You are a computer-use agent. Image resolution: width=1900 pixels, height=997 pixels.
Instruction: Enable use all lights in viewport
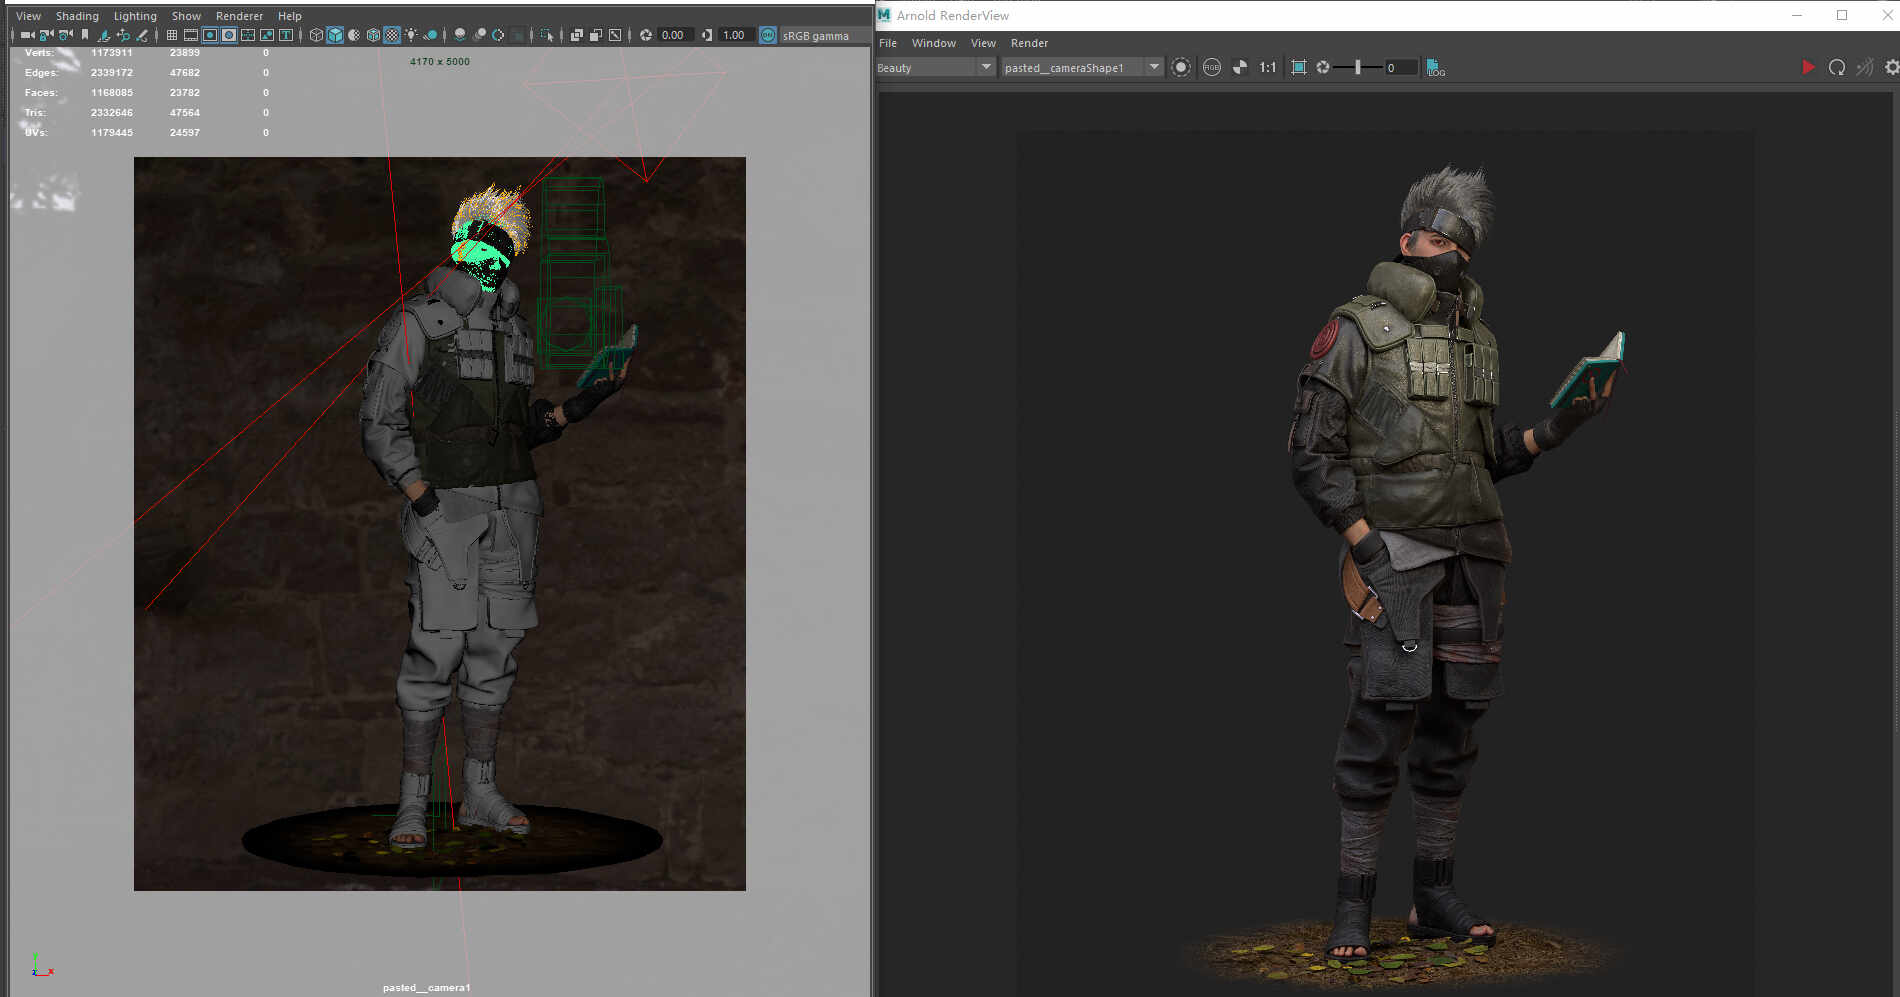(x=411, y=35)
